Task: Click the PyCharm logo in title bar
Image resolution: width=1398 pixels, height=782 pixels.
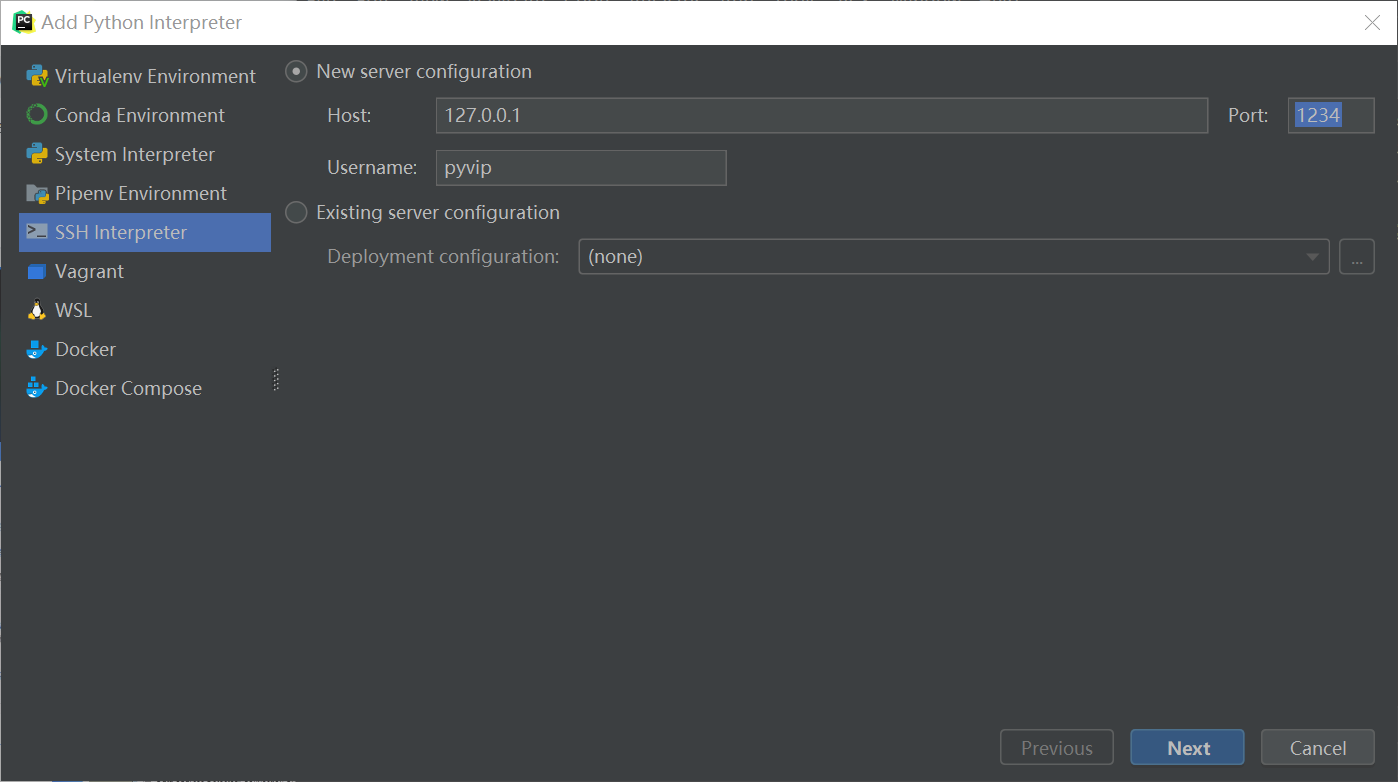Action: click(23, 22)
